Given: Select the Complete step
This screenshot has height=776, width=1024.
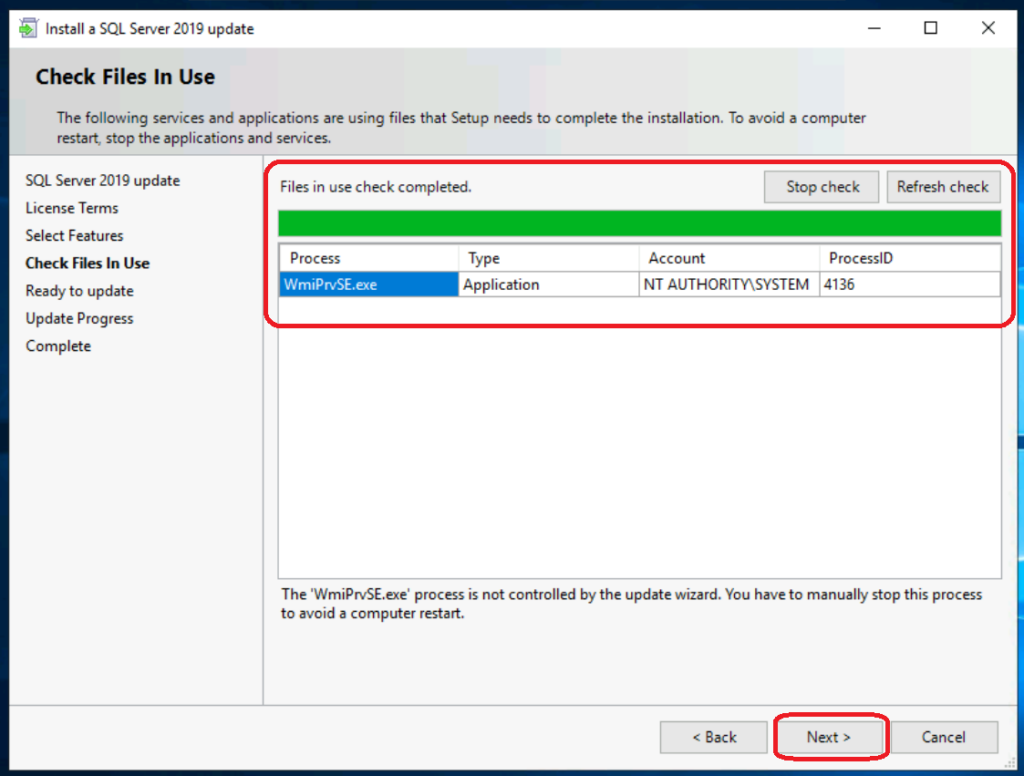Looking at the screenshot, I should tap(58, 346).
